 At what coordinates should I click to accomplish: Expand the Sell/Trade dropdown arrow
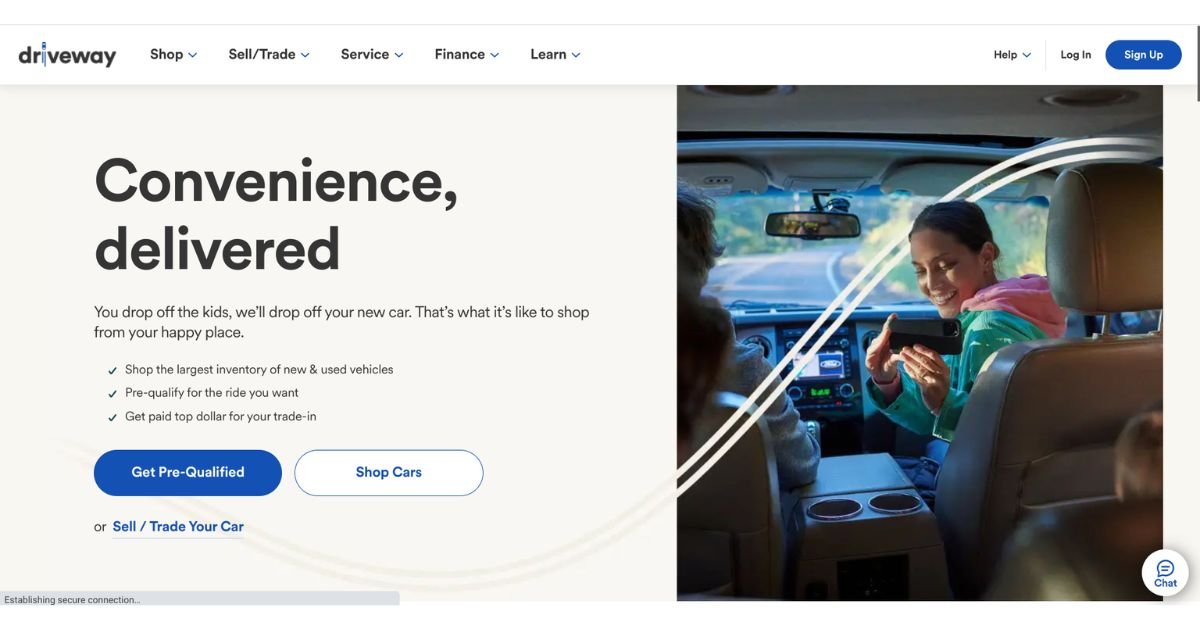tap(305, 55)
